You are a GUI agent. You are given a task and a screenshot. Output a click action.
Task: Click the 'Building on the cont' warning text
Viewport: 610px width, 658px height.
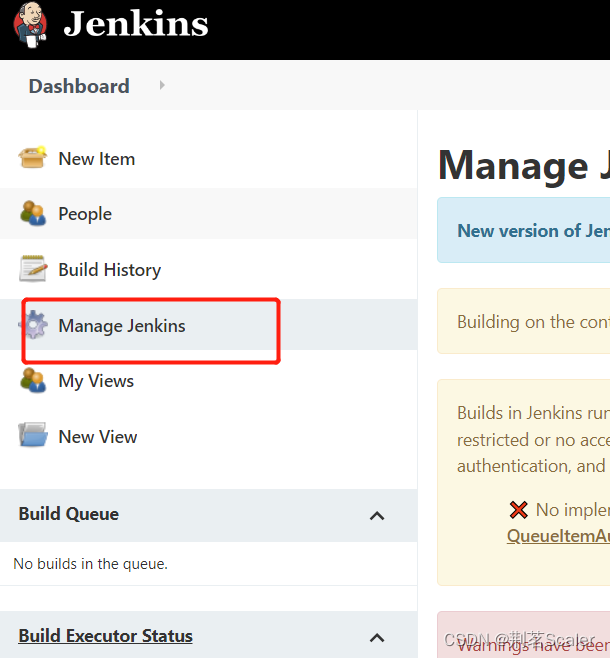pos(533,322)
